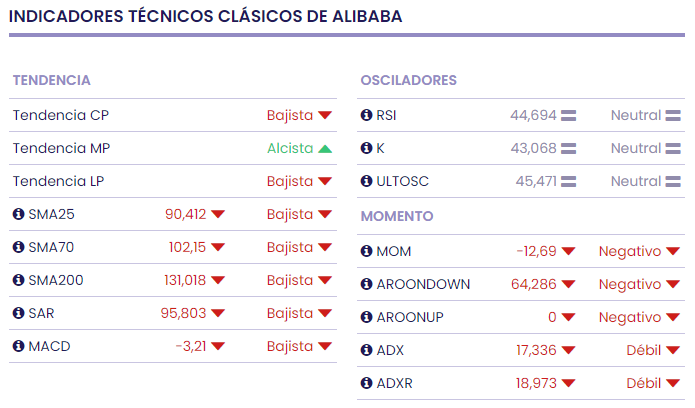Click the info icon beside SMA70
Viewport: 695px width, 408px height.
pos(18,247)
